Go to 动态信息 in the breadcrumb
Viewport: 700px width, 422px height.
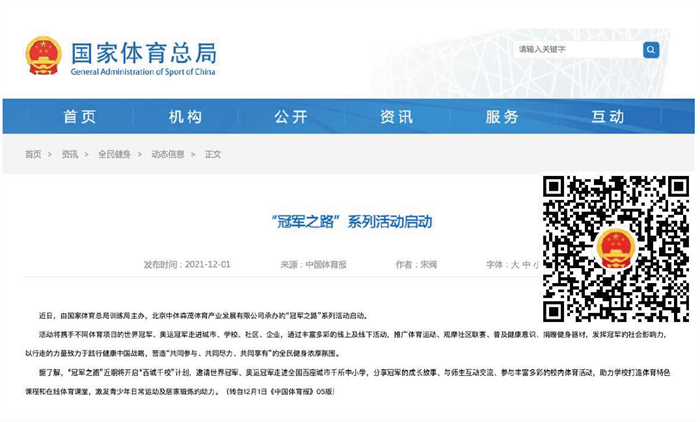point(167,155)
